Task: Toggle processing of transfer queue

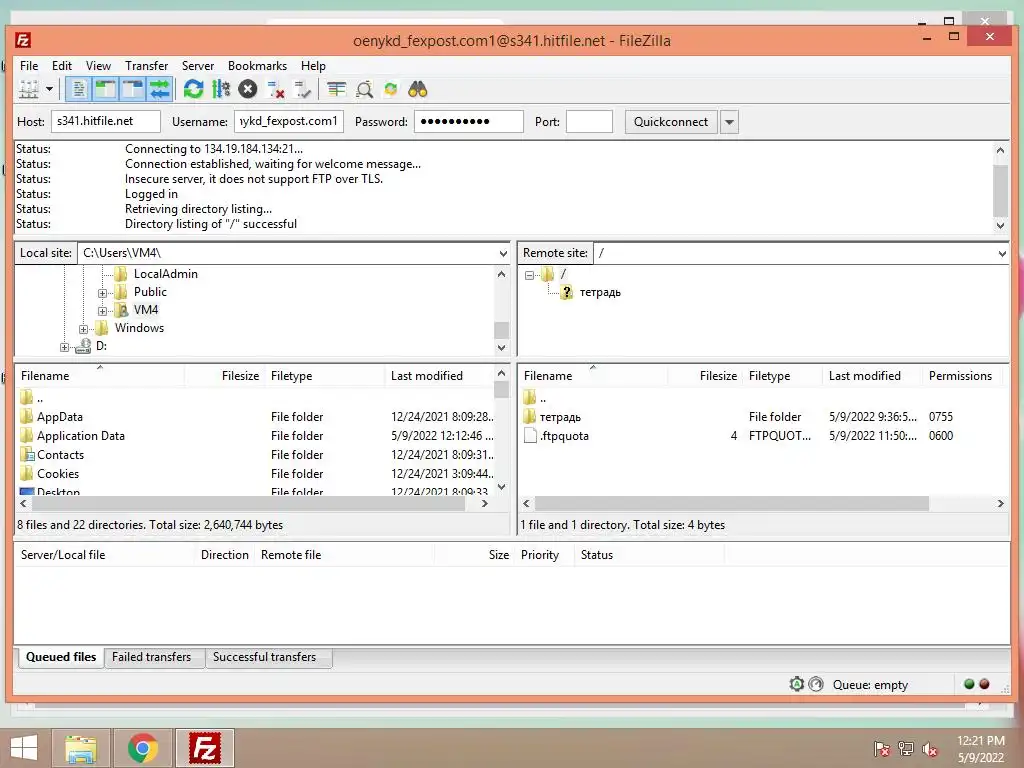Action: [x=221, y=89]
